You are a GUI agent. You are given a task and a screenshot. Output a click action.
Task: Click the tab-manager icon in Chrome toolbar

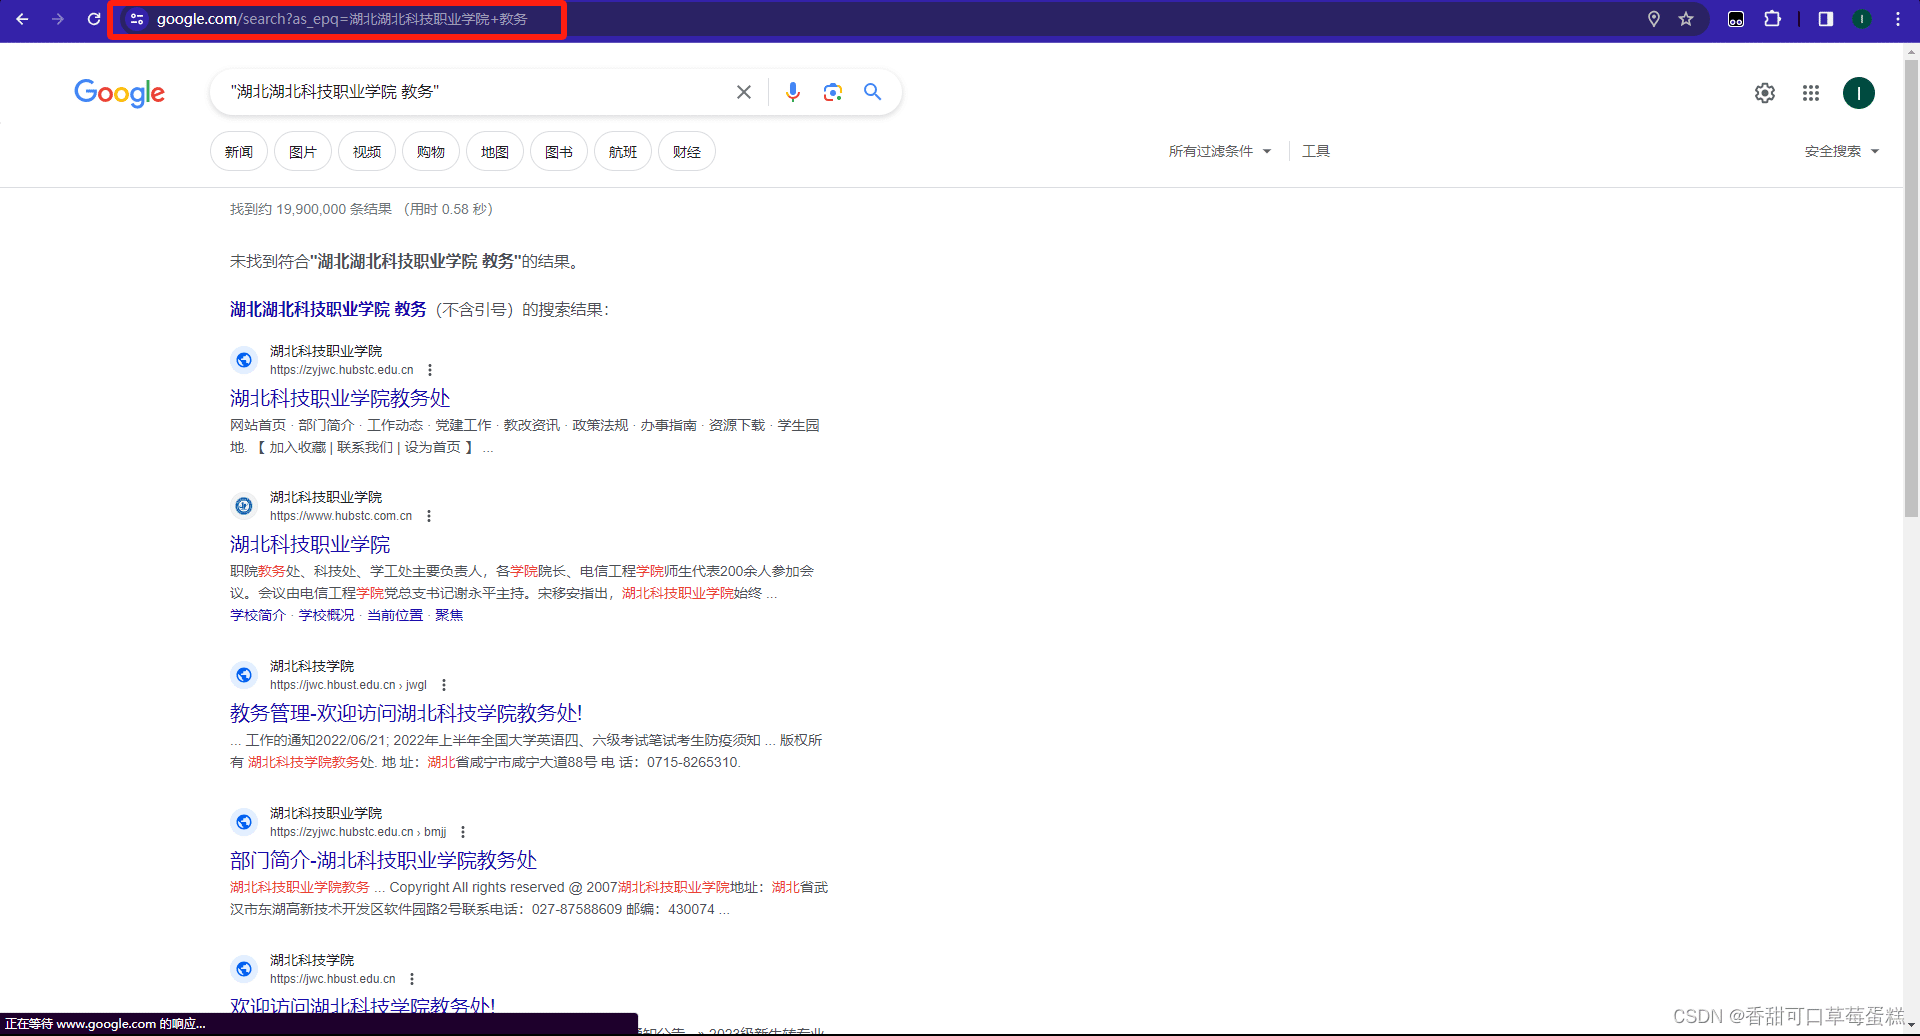coord(1736,19)
